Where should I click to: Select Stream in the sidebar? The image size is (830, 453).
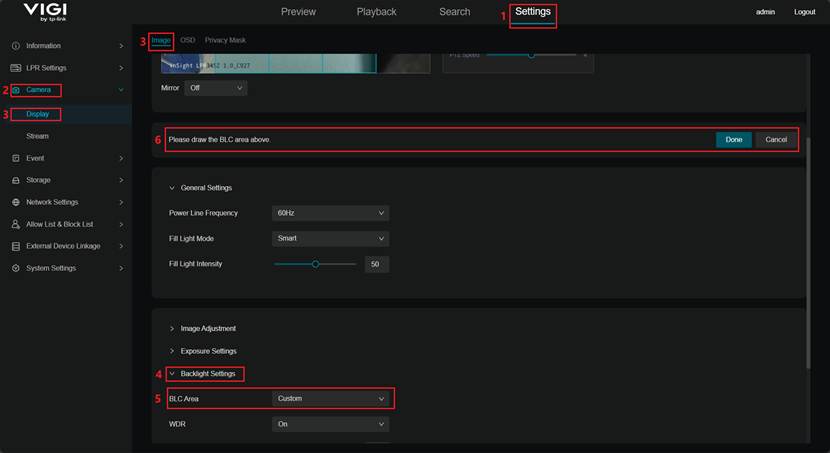(x=37, y=136)
